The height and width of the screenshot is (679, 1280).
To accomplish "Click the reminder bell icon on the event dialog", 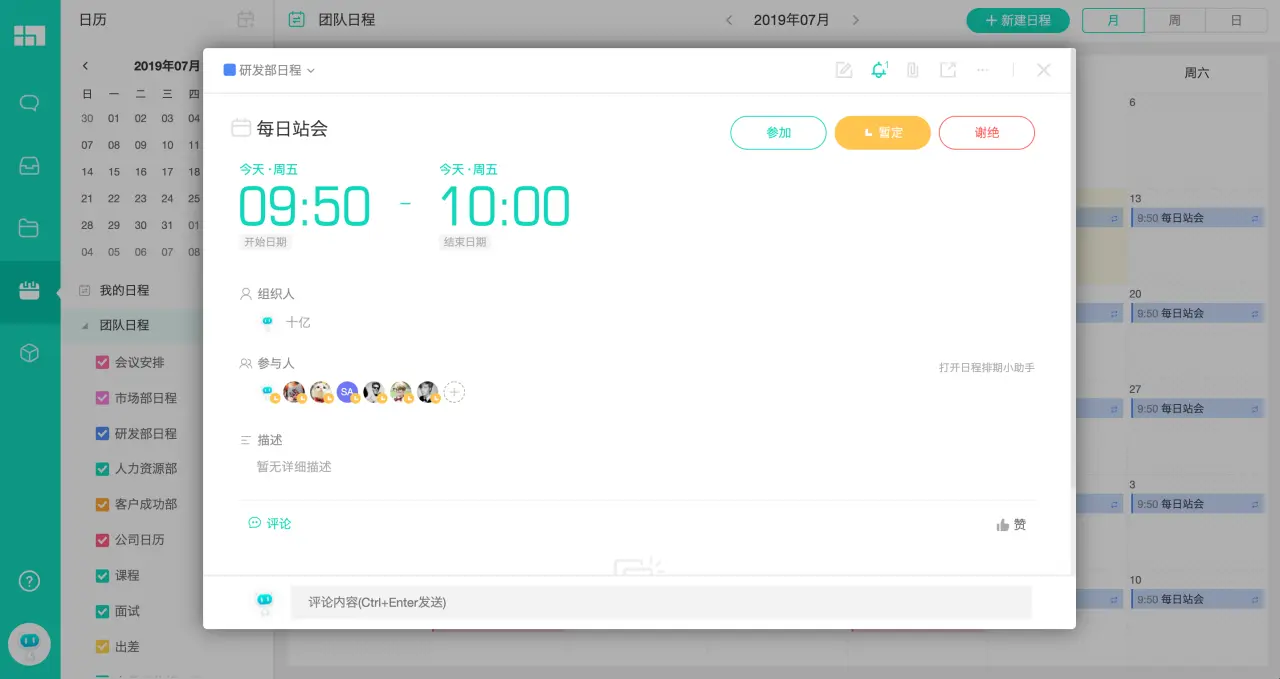I will 878,70.
